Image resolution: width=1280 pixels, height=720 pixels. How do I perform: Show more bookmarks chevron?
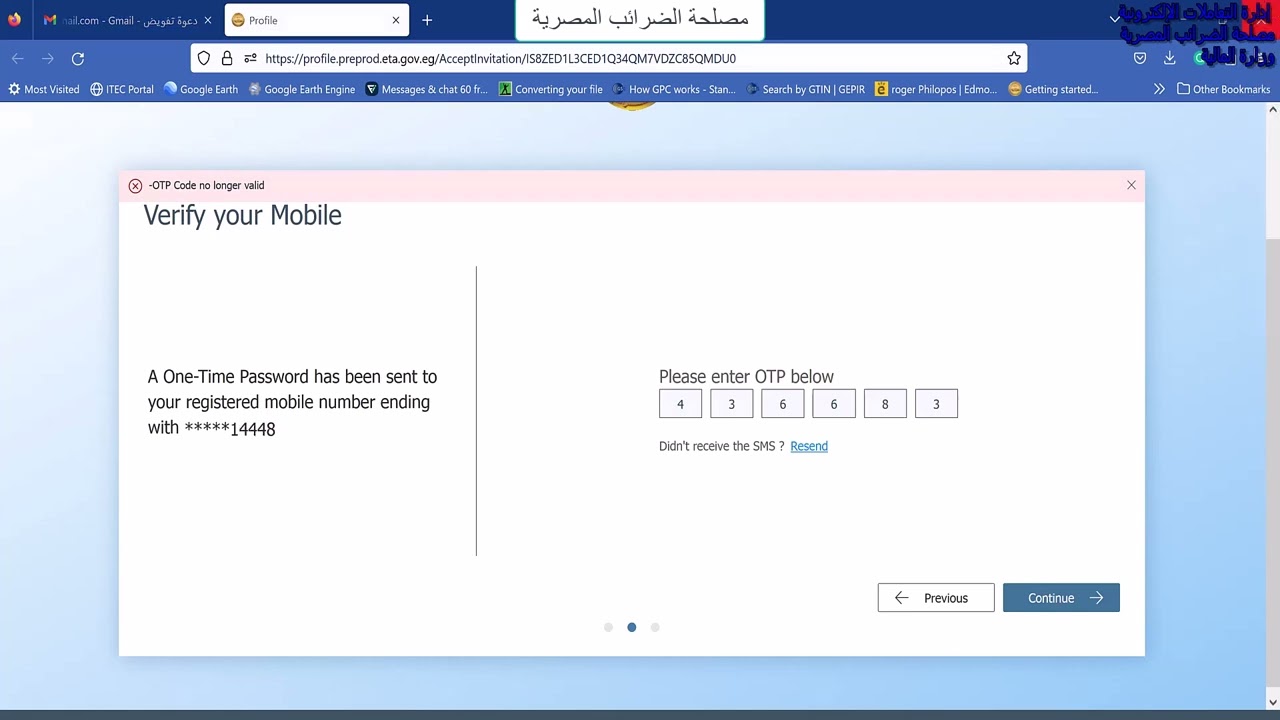coord(1159,89)
